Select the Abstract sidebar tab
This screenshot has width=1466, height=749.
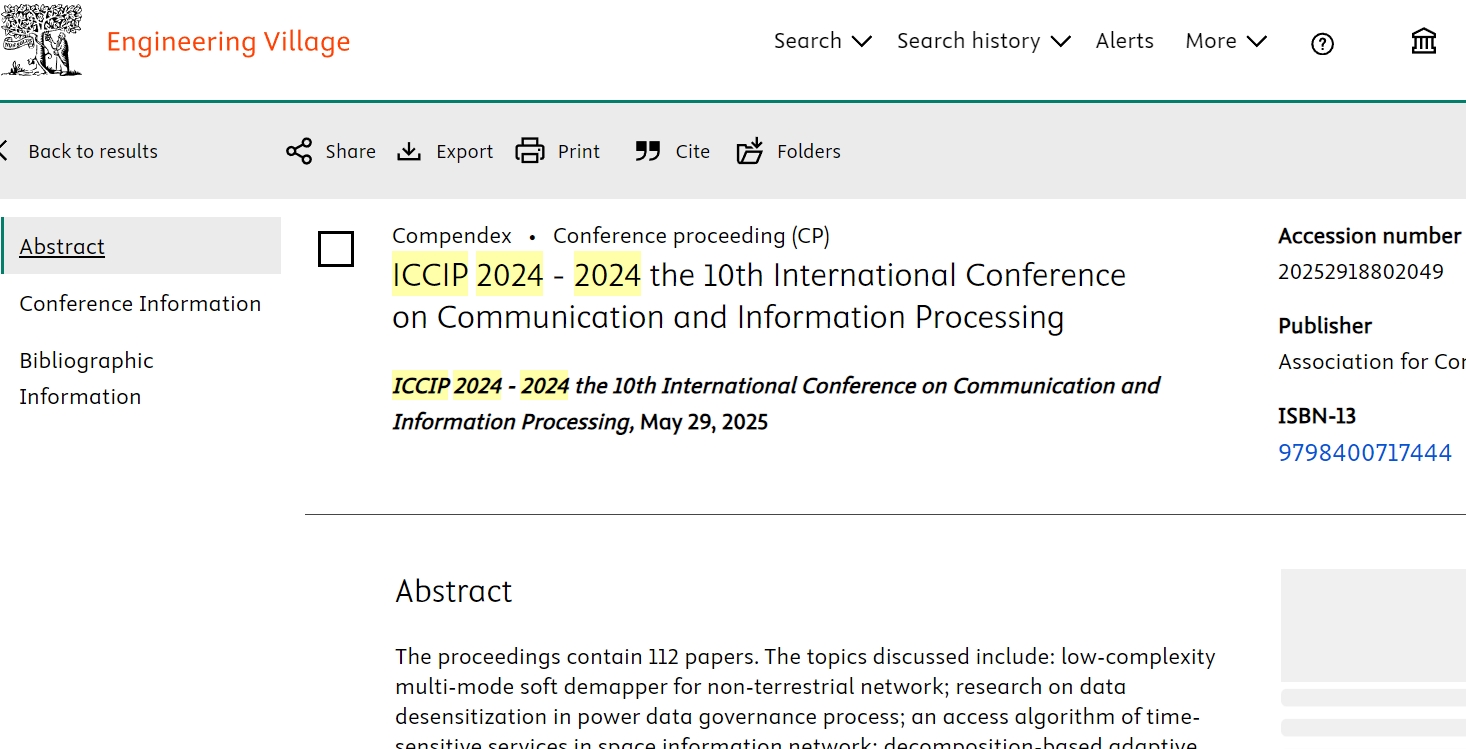pos(62,246)
